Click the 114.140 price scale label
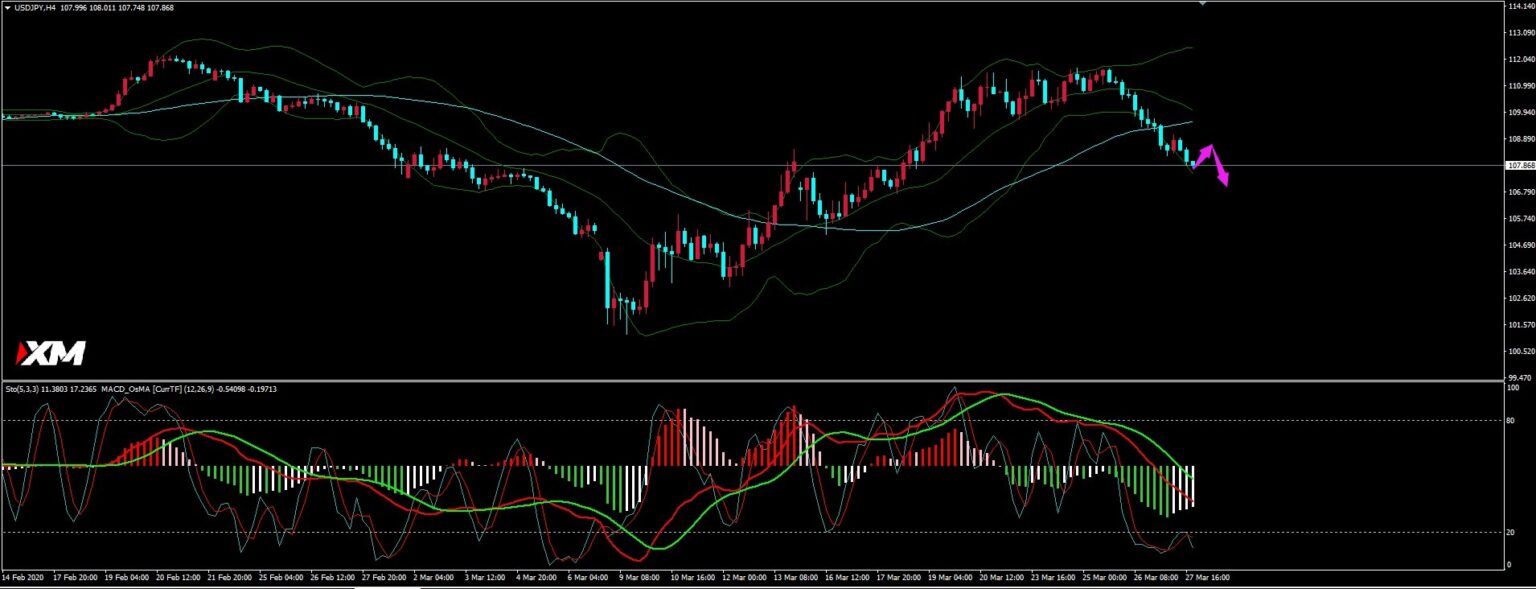The height and width of the screenshot is (589, 1536). click(x=1520, y=6)
